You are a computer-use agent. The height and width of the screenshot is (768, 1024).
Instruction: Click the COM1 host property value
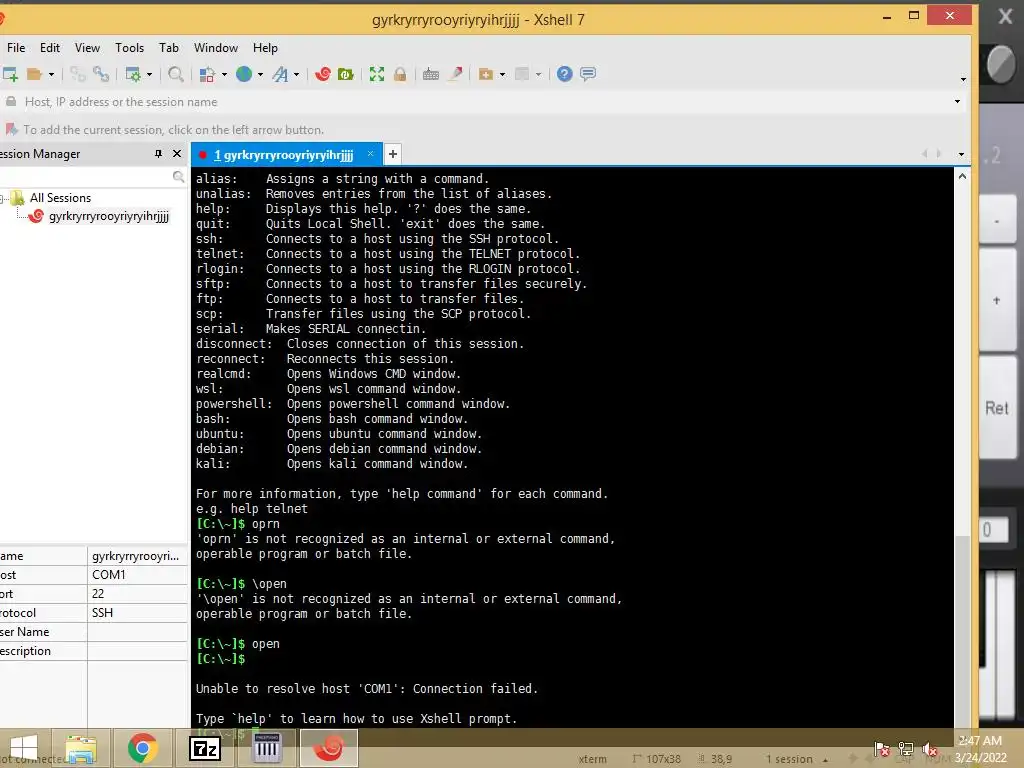108,575
